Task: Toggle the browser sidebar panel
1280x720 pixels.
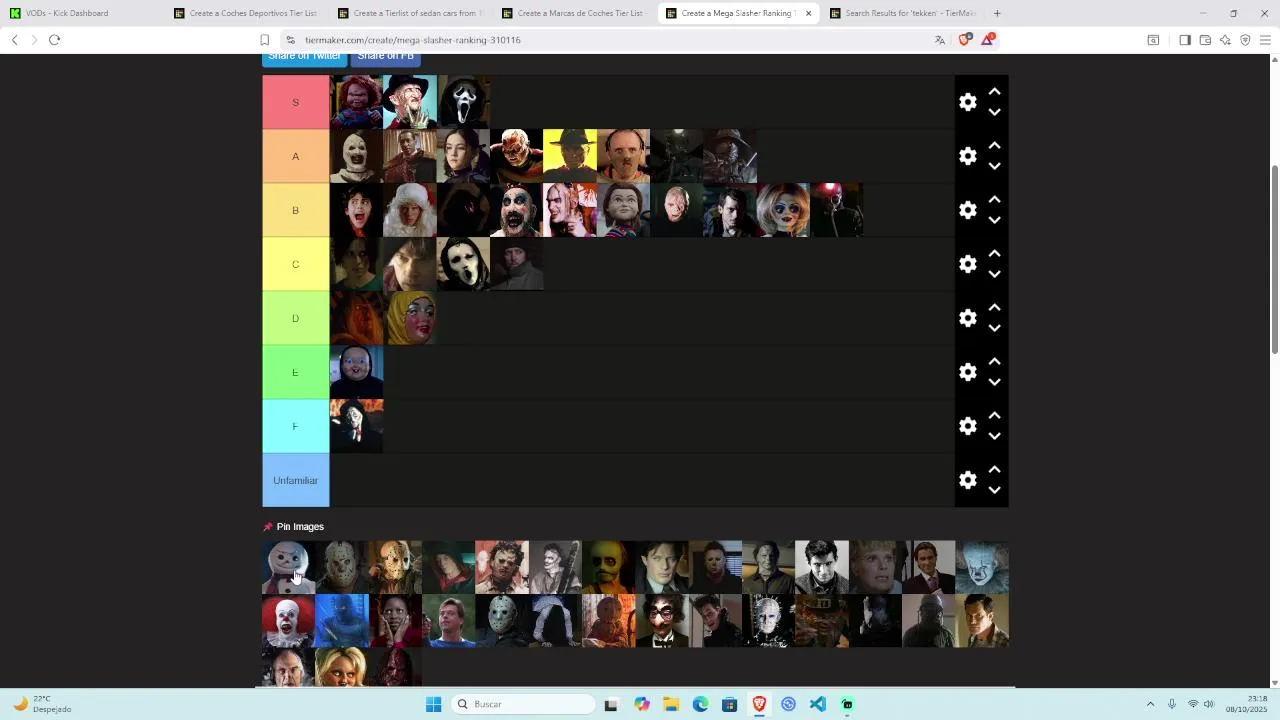Action: pyautogui.click(x=1185, y=40)
